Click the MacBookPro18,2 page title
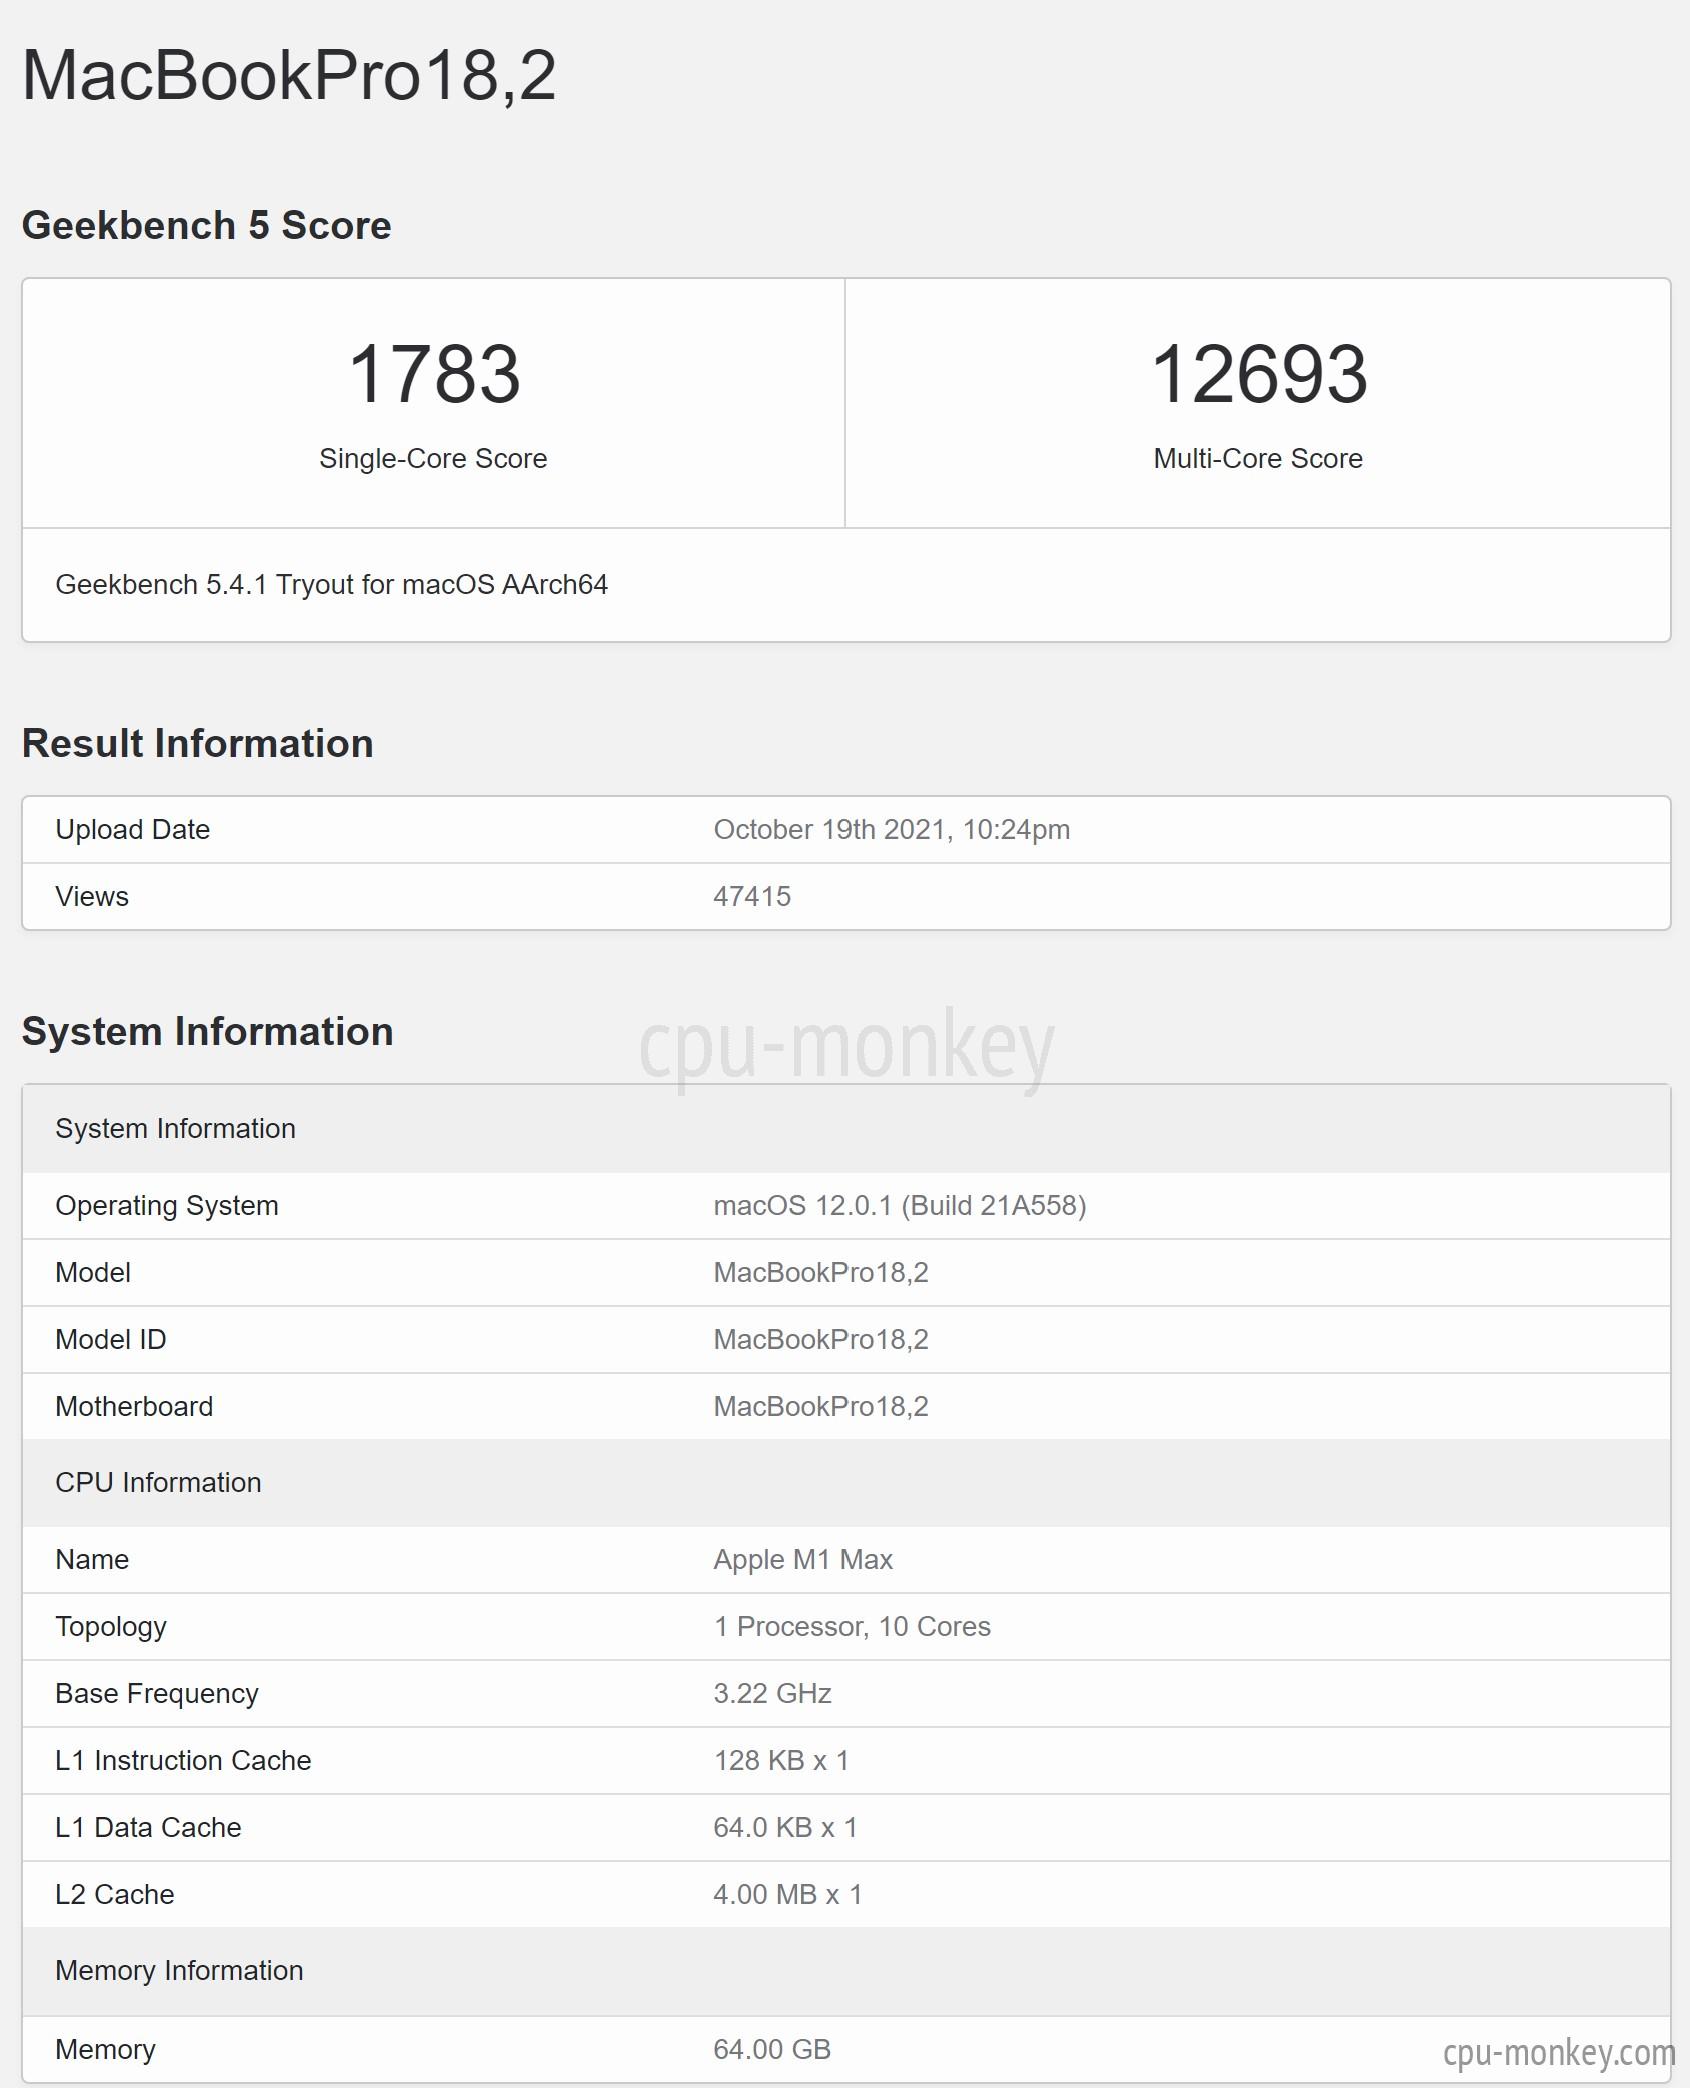Viewport: 1690px width, 2088px height. pos(289,77)
